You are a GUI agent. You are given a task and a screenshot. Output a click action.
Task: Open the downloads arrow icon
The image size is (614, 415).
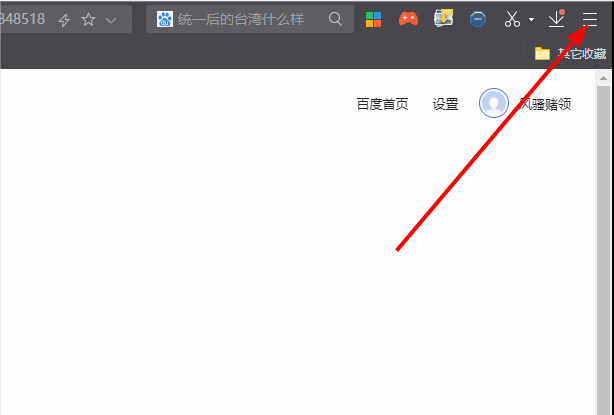[557, 19]
